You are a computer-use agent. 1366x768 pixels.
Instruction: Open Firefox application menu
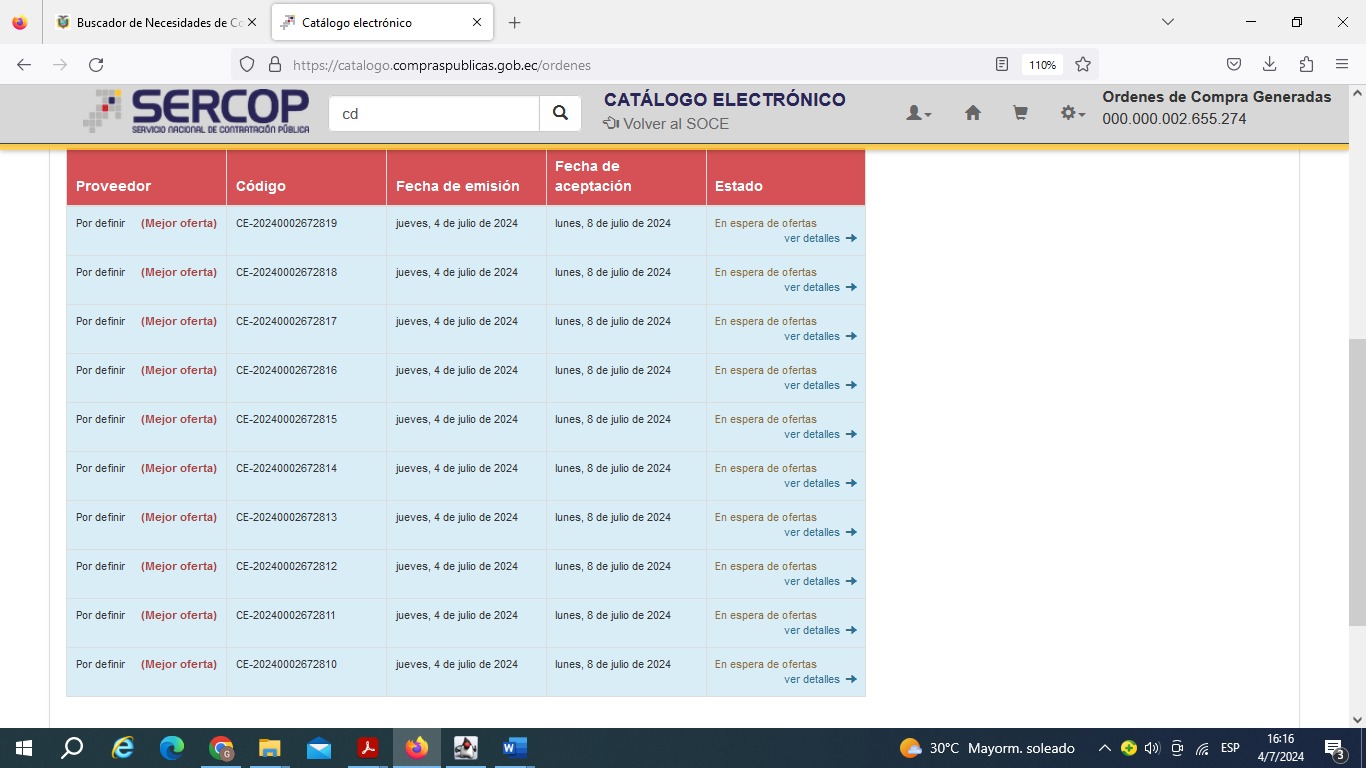(x=1342, y=65)
